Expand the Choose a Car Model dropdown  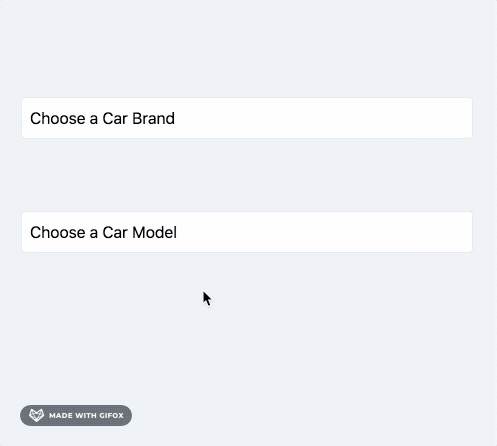click(247, 232)
